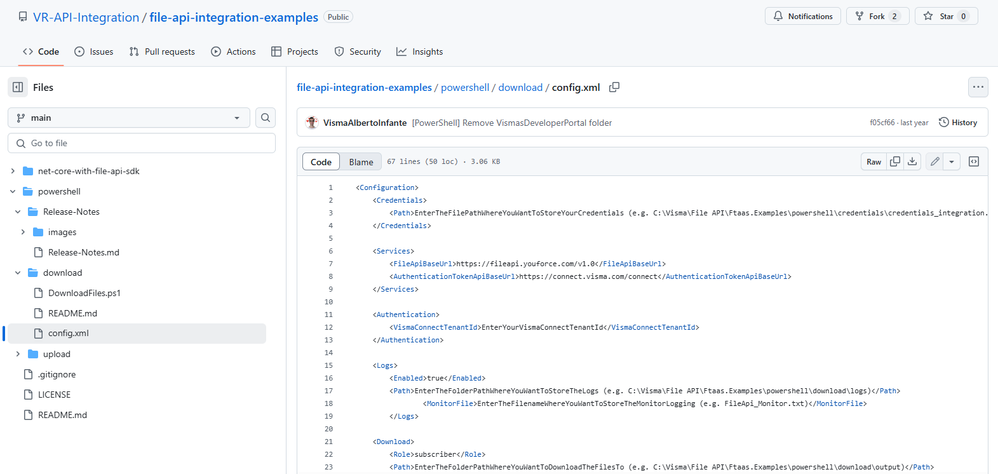Collapse the powershell folder chevron
Image resolution: width=998 pixels, height=474 pixels.
[13, 192]
